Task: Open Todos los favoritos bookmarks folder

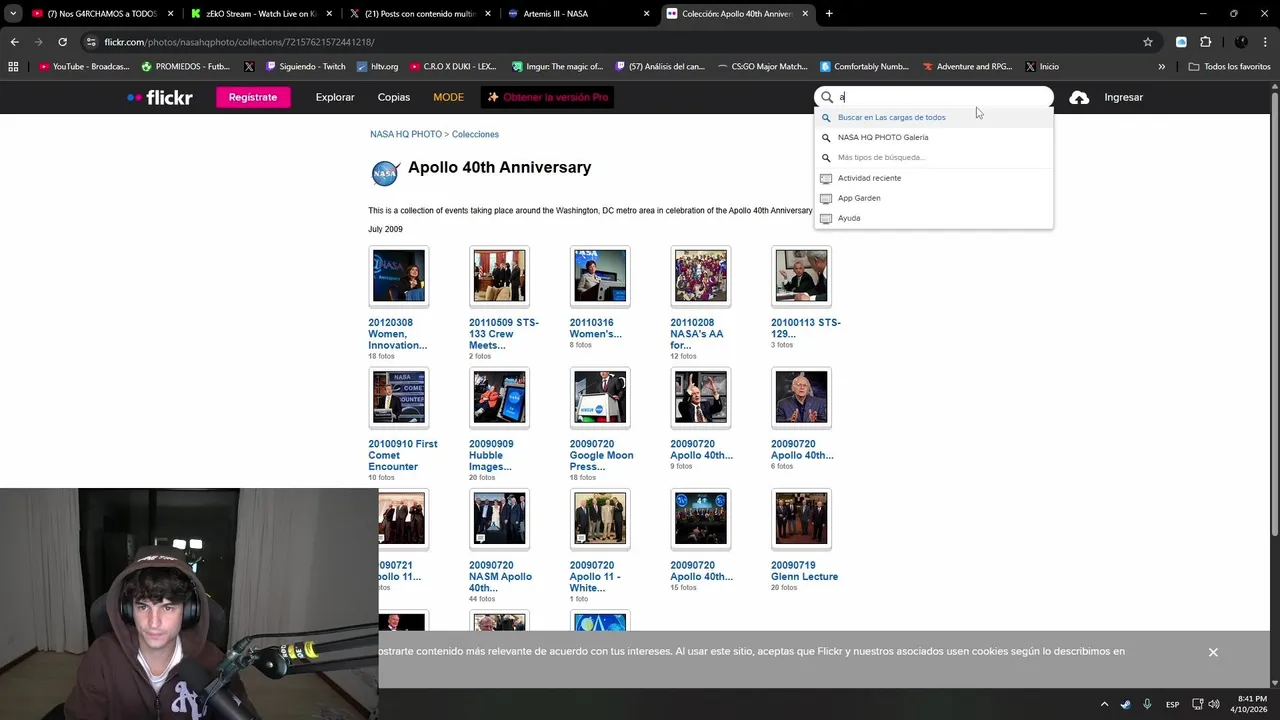Action: (1230, 67)
